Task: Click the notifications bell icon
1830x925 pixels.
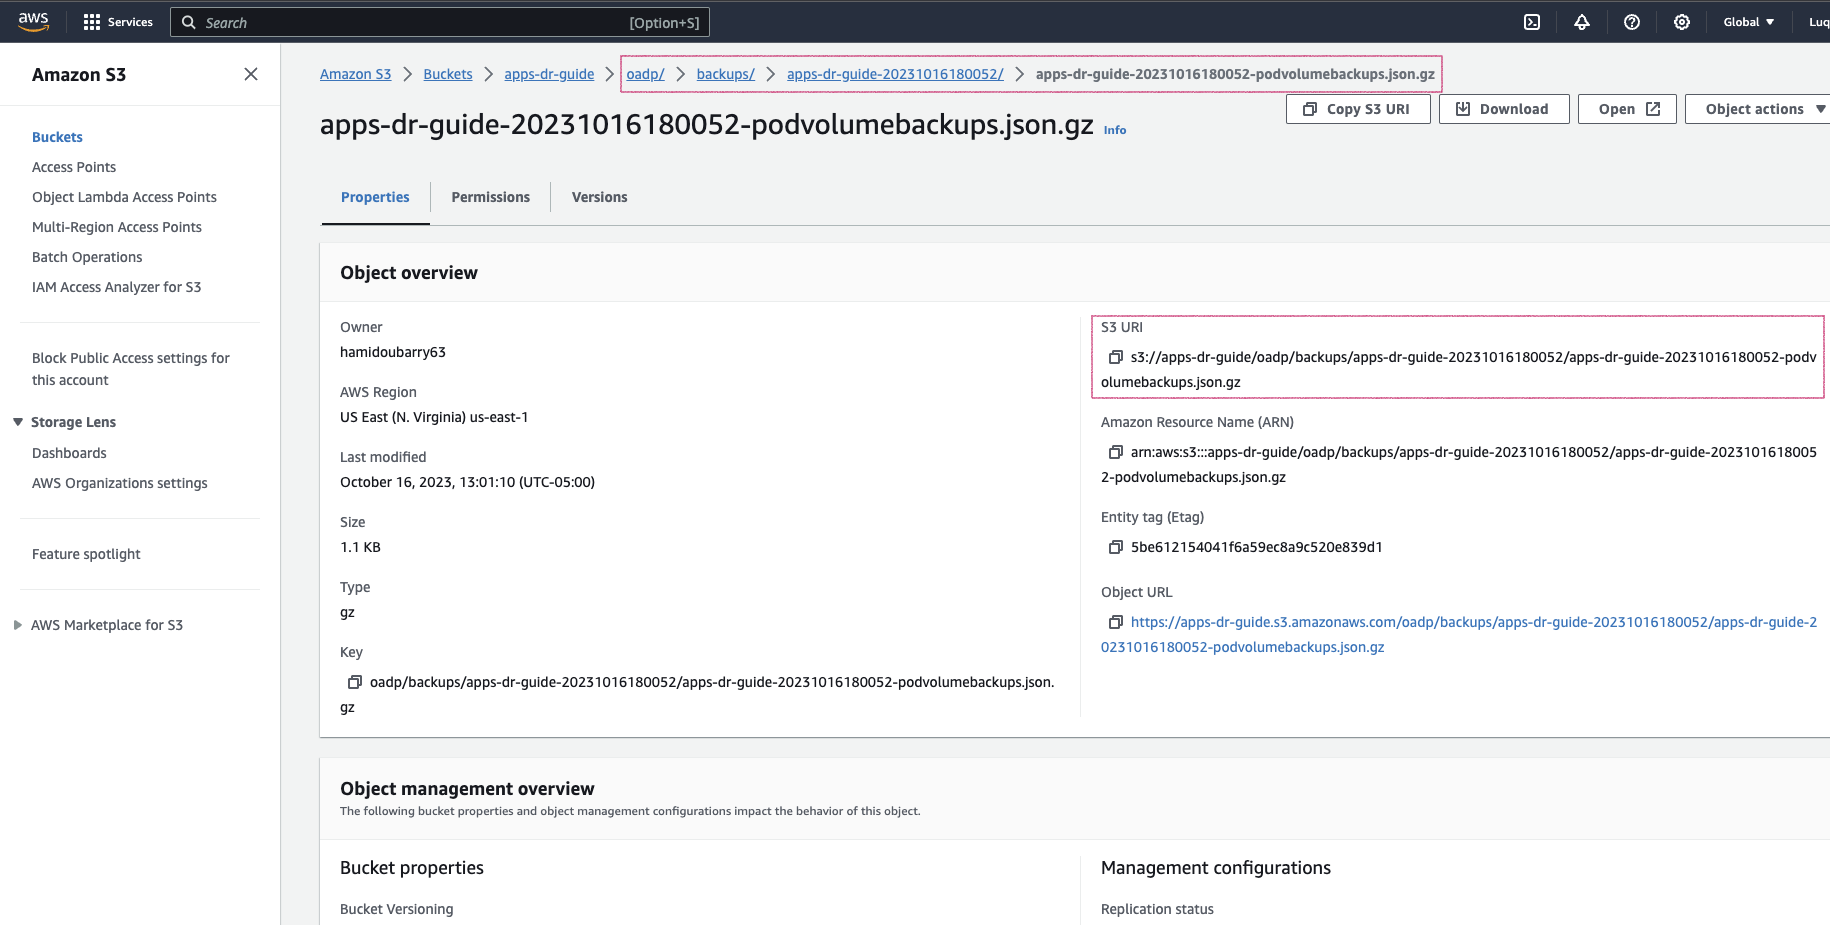Action: point(1582,22)
